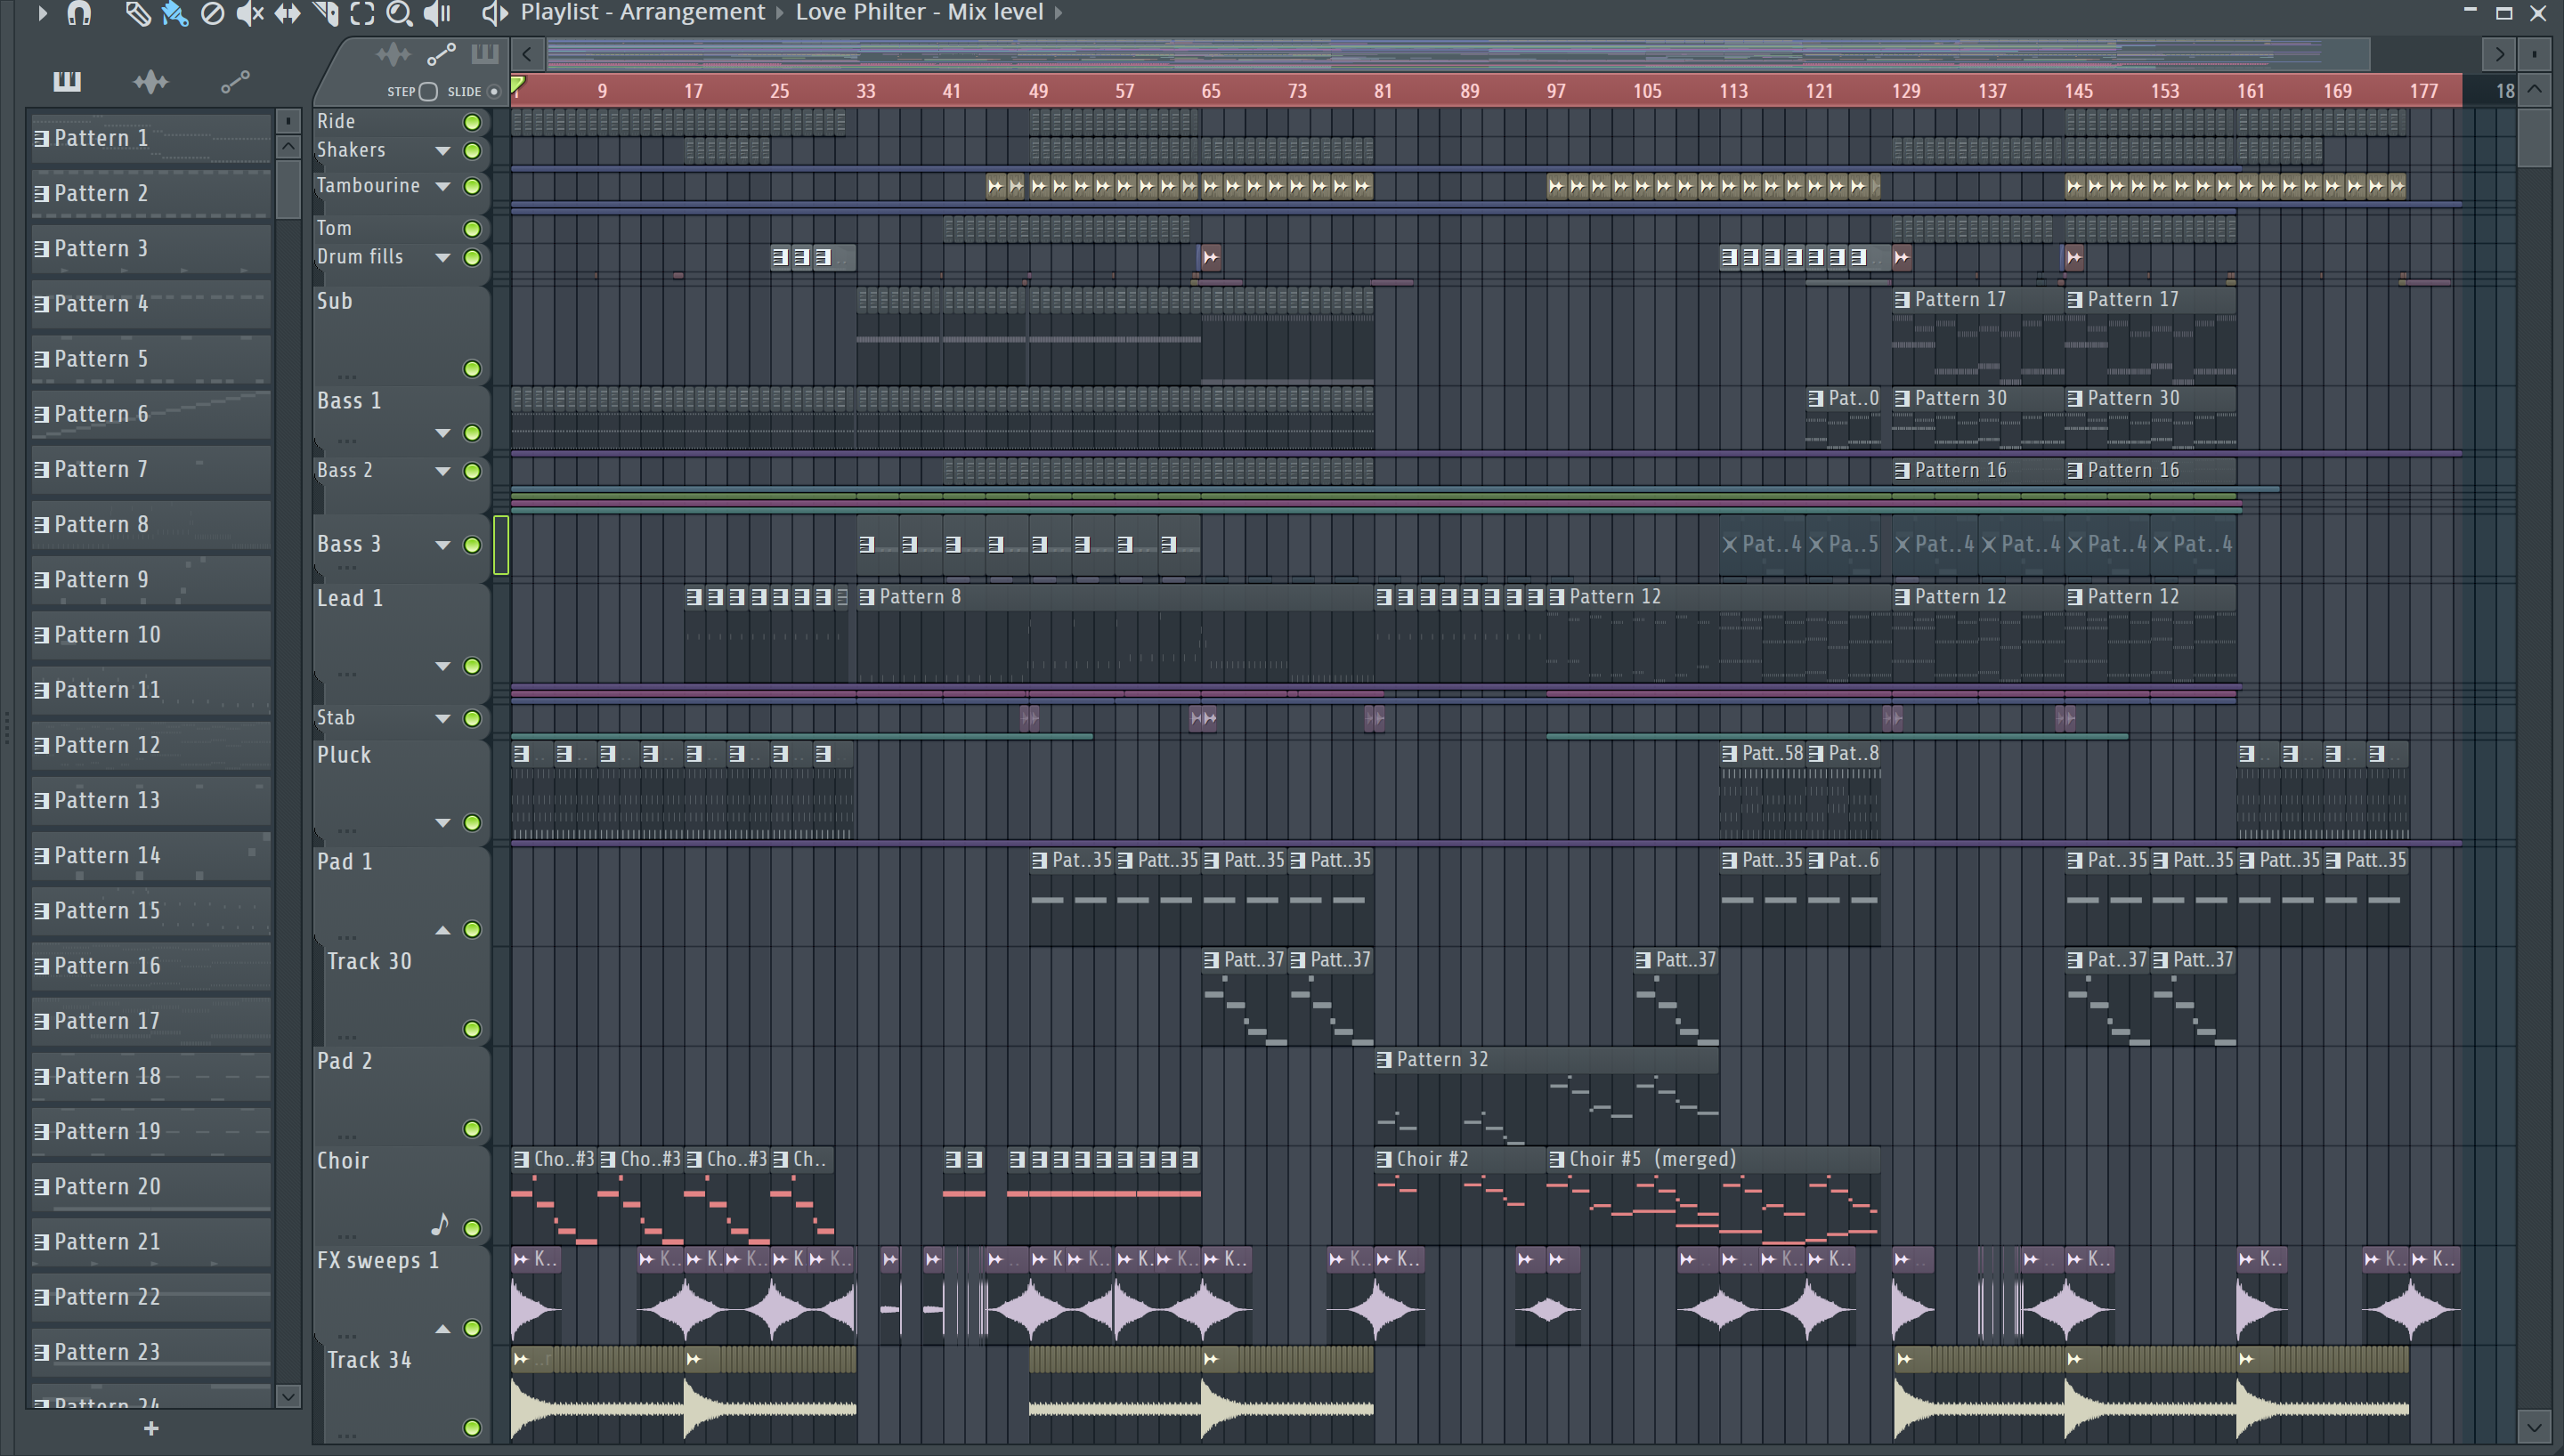Screen dimensions: 2564x1456
Task: Mute the Ride track
Action: [x=472, y=122]
